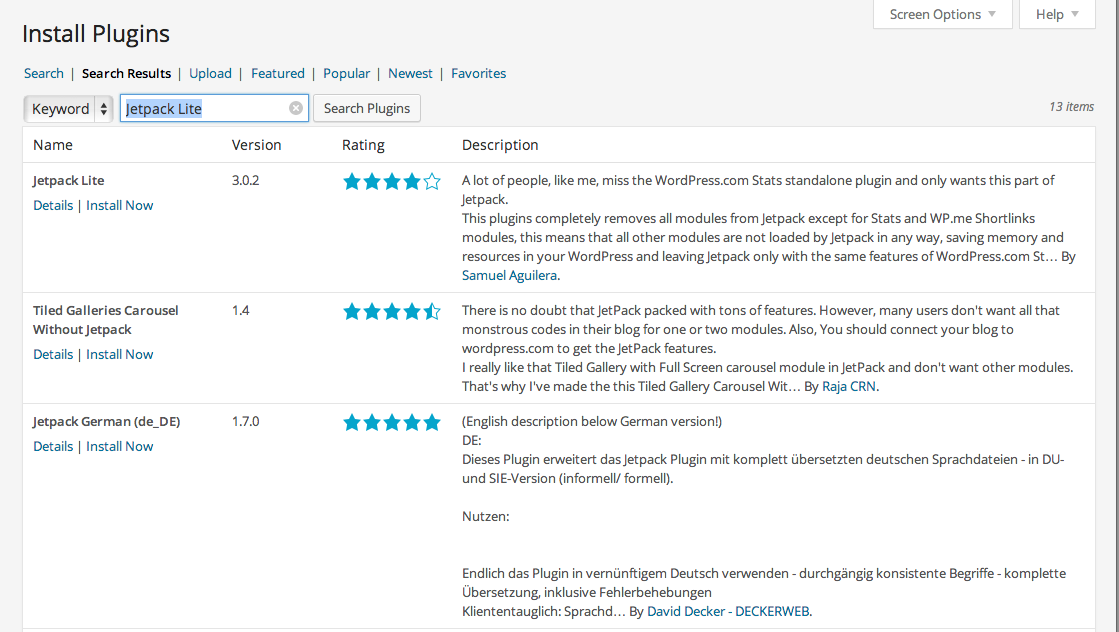Screen dimensions: 1119x632
Task: Expand the Help panel
Action: tap(1057, 14)
